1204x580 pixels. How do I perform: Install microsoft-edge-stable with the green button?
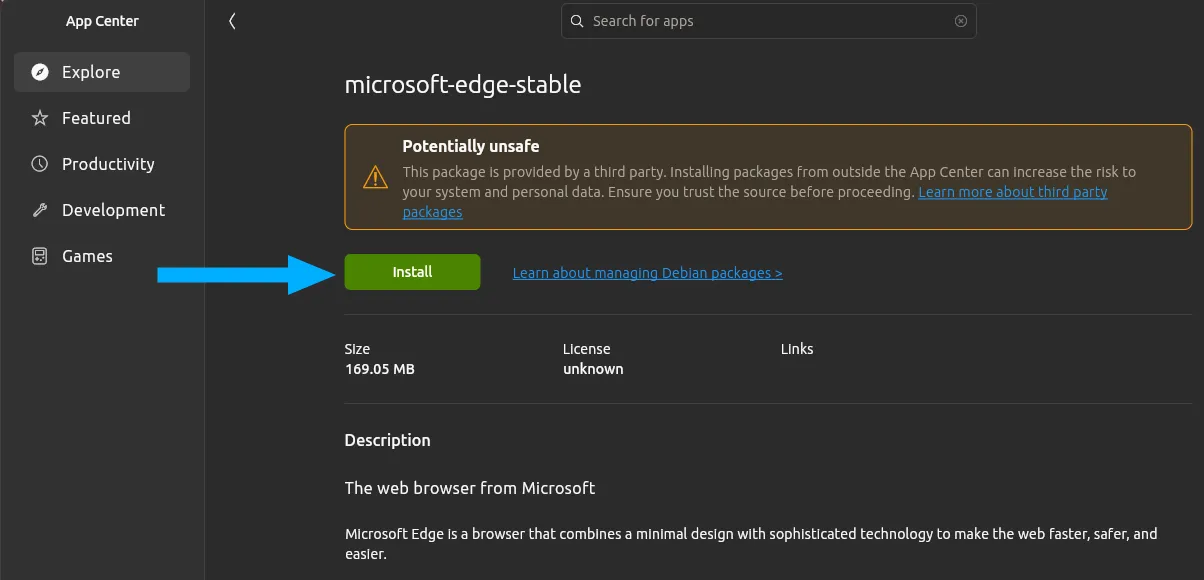[412, 272]
